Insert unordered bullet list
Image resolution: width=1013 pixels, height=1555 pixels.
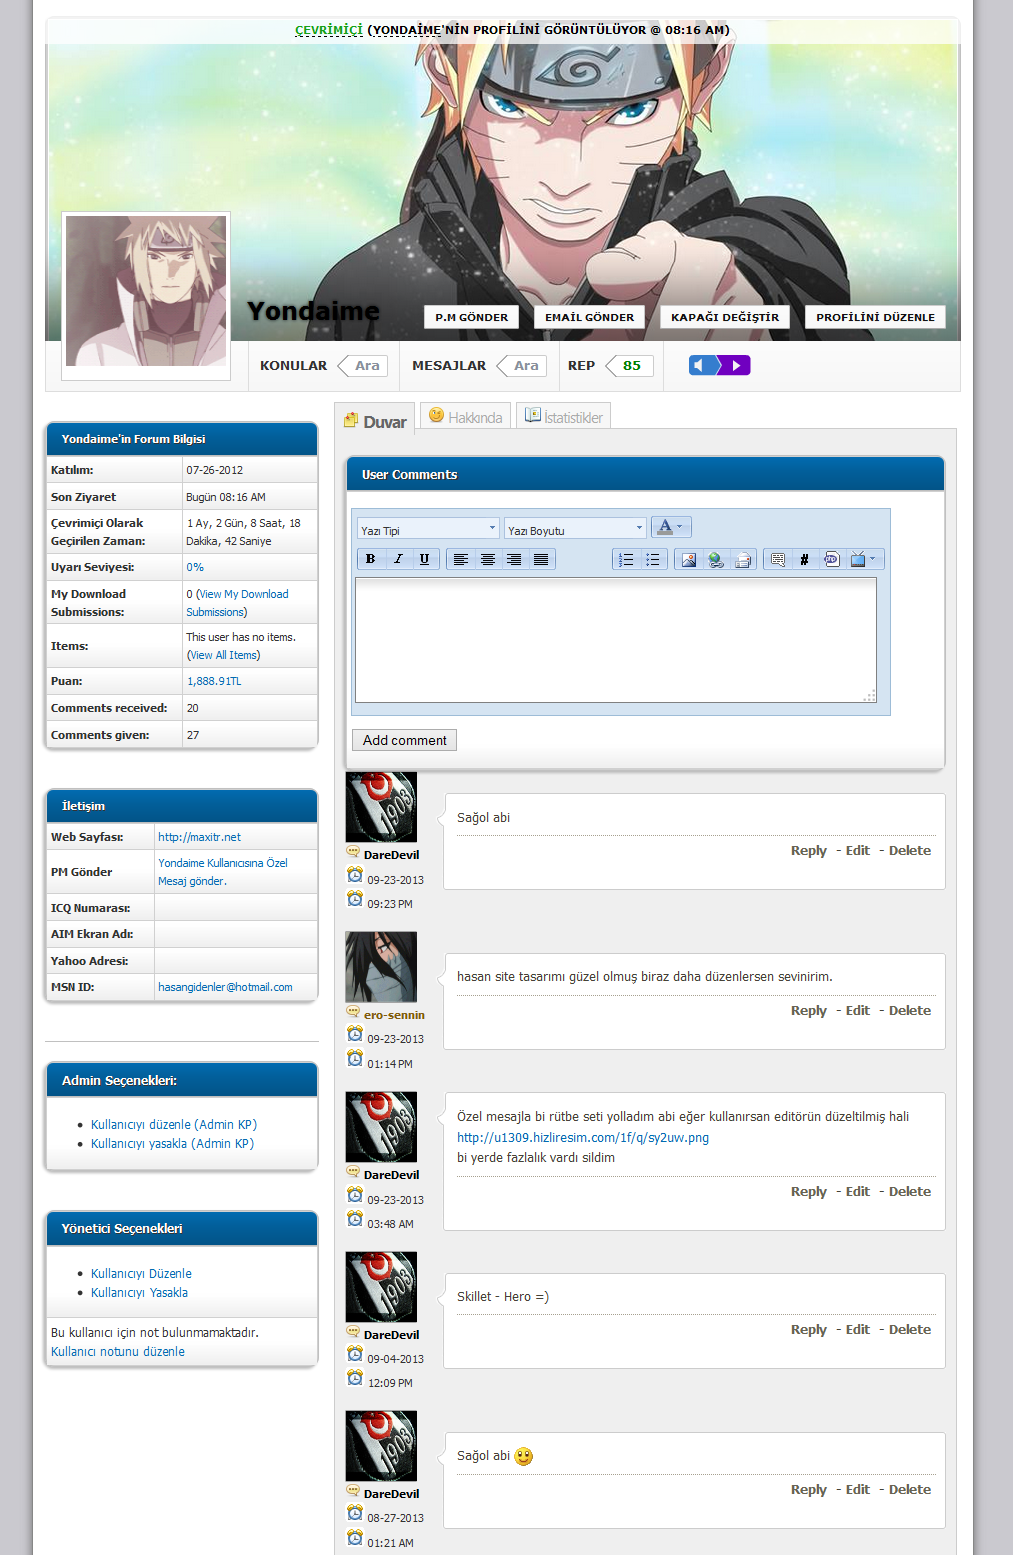coord(652,559)
